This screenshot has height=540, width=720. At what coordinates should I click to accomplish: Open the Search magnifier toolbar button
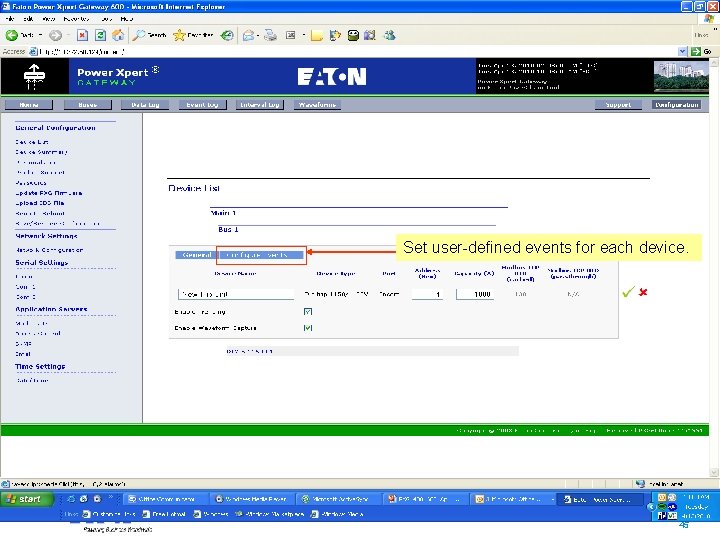pos(149,35)
